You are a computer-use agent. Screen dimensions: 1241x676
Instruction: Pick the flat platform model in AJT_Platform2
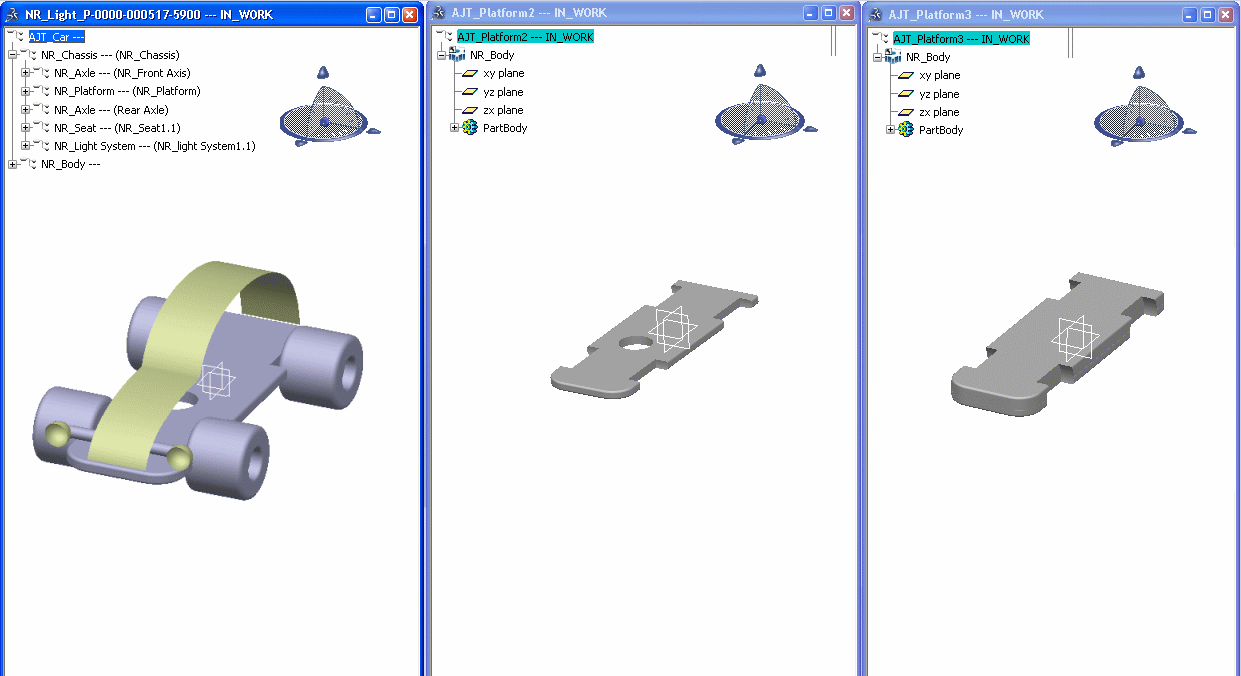tap(654, 339)
